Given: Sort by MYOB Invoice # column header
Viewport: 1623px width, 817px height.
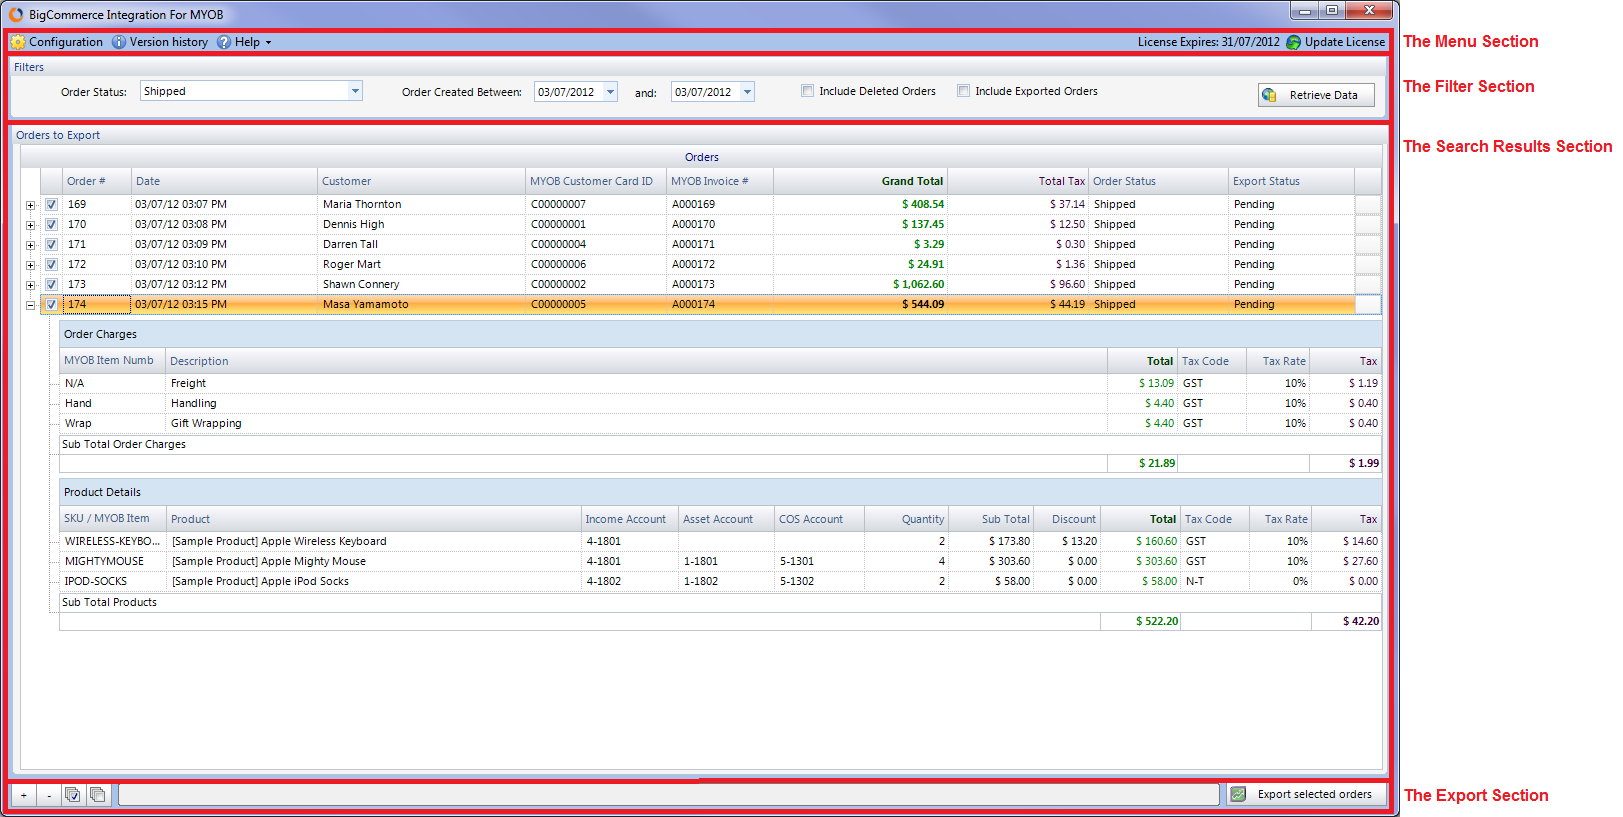Looking at the screenshot, I should (720, 181).
